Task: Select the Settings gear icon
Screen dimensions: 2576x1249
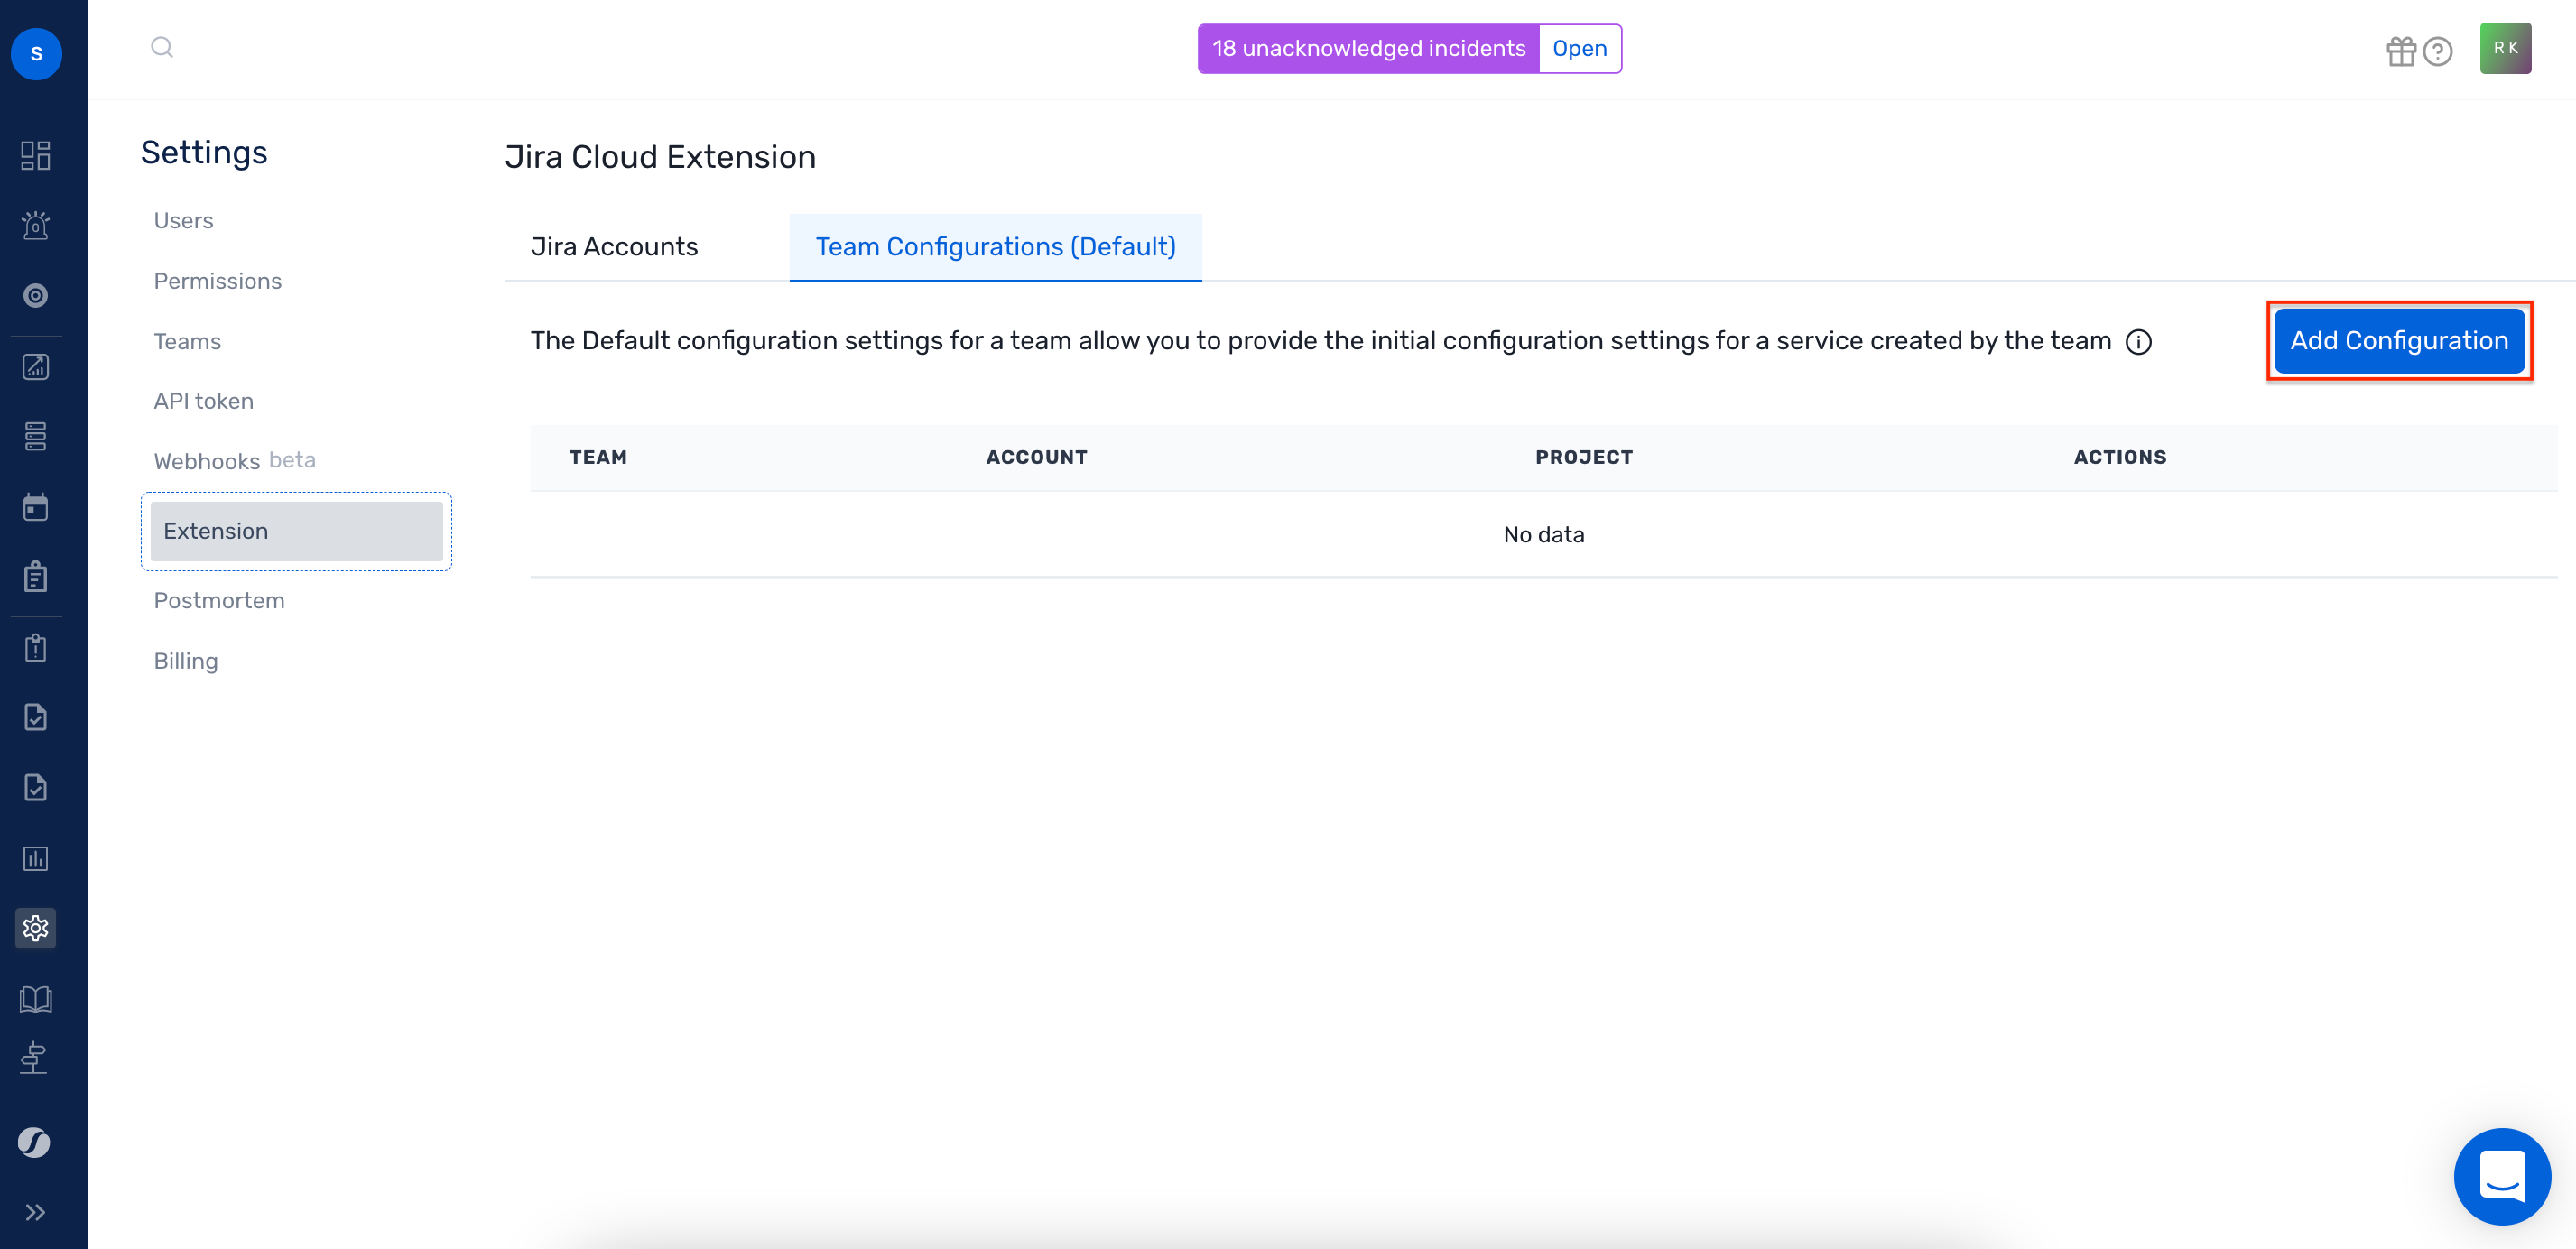Action: (36, 927)
